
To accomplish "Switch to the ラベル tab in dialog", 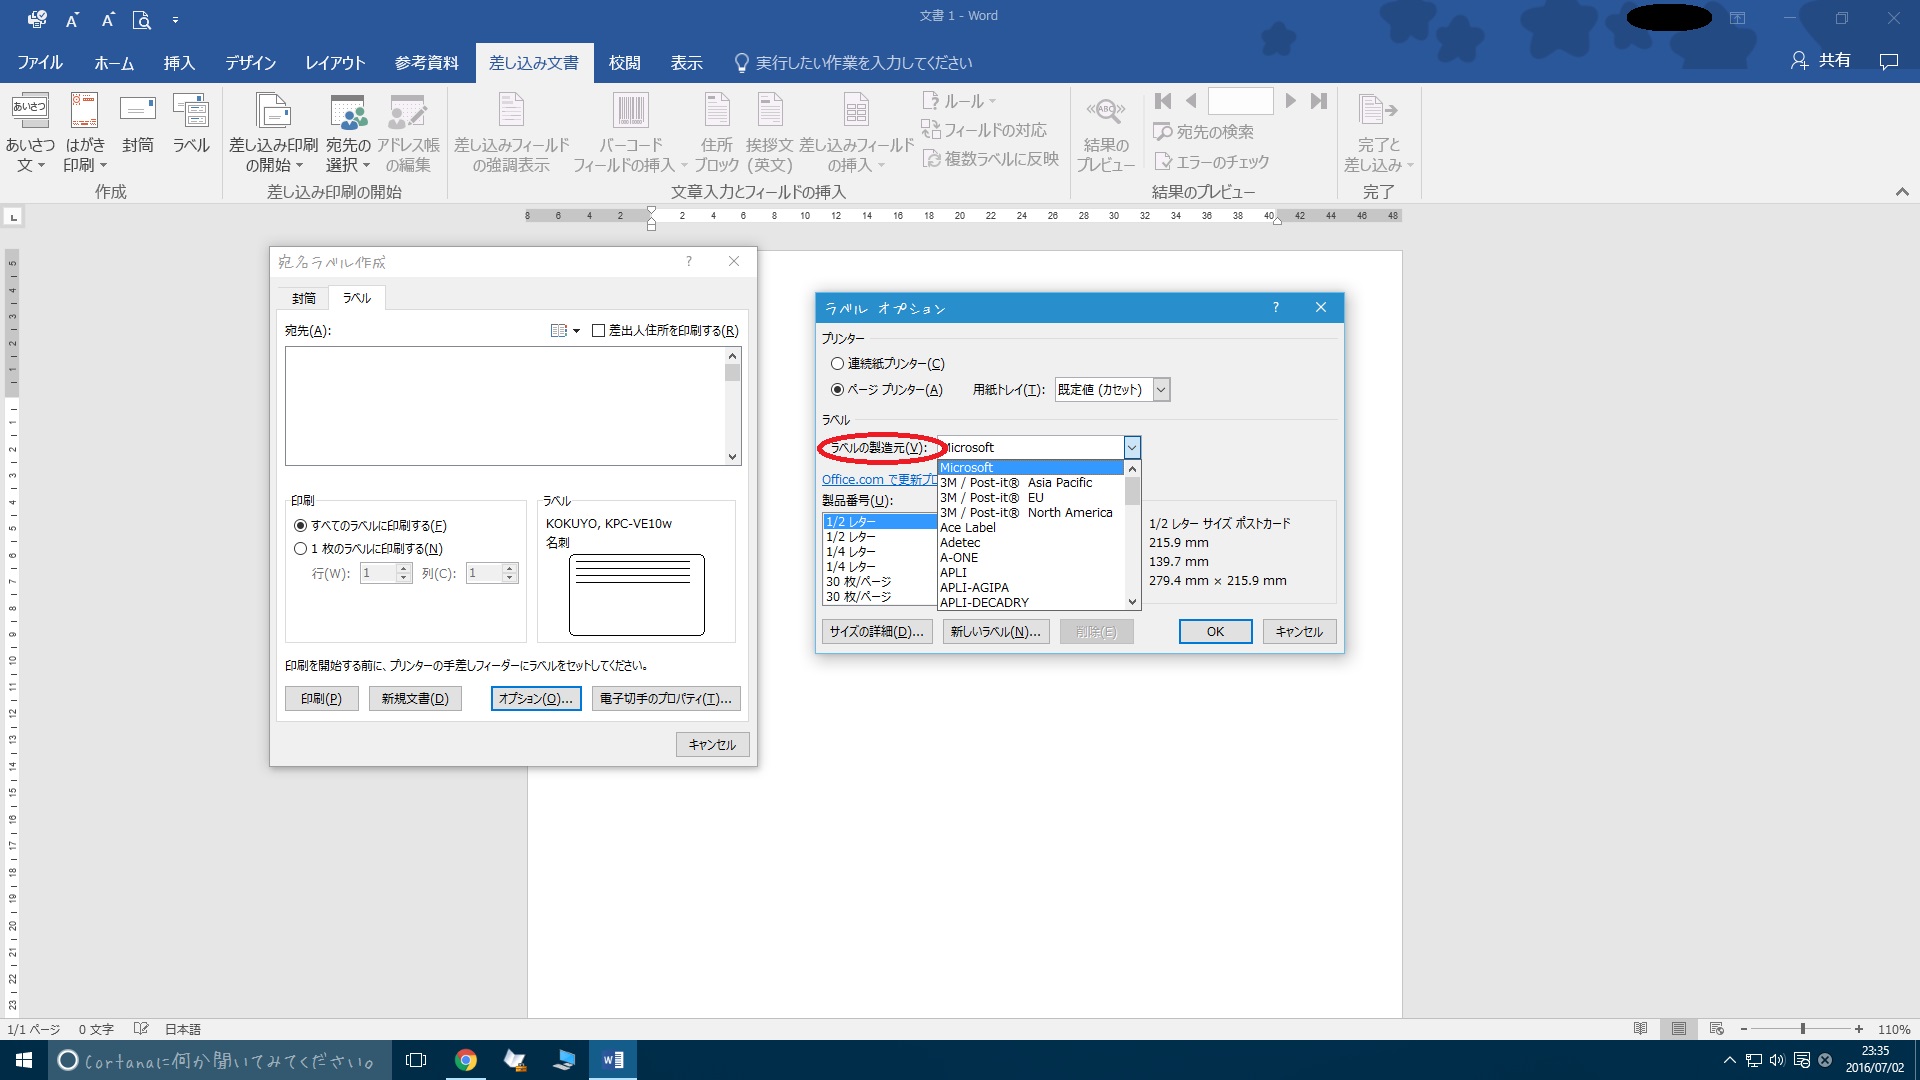I will click(x=357, y=298).
